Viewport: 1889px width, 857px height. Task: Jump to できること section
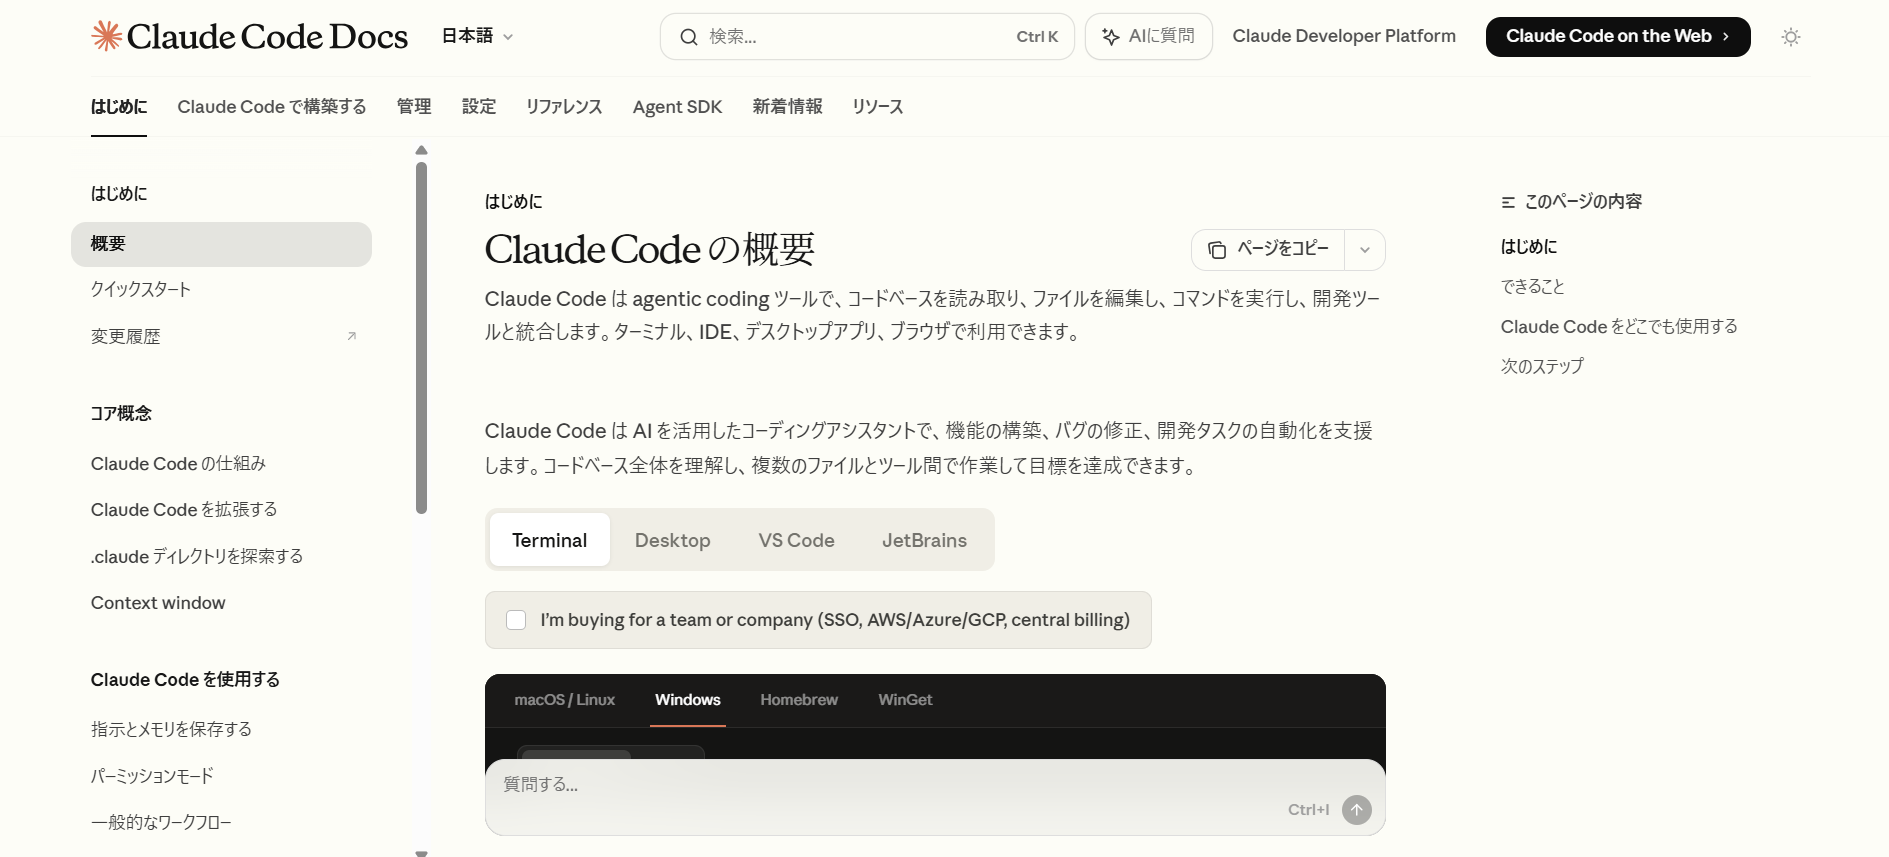[1532, 287]
